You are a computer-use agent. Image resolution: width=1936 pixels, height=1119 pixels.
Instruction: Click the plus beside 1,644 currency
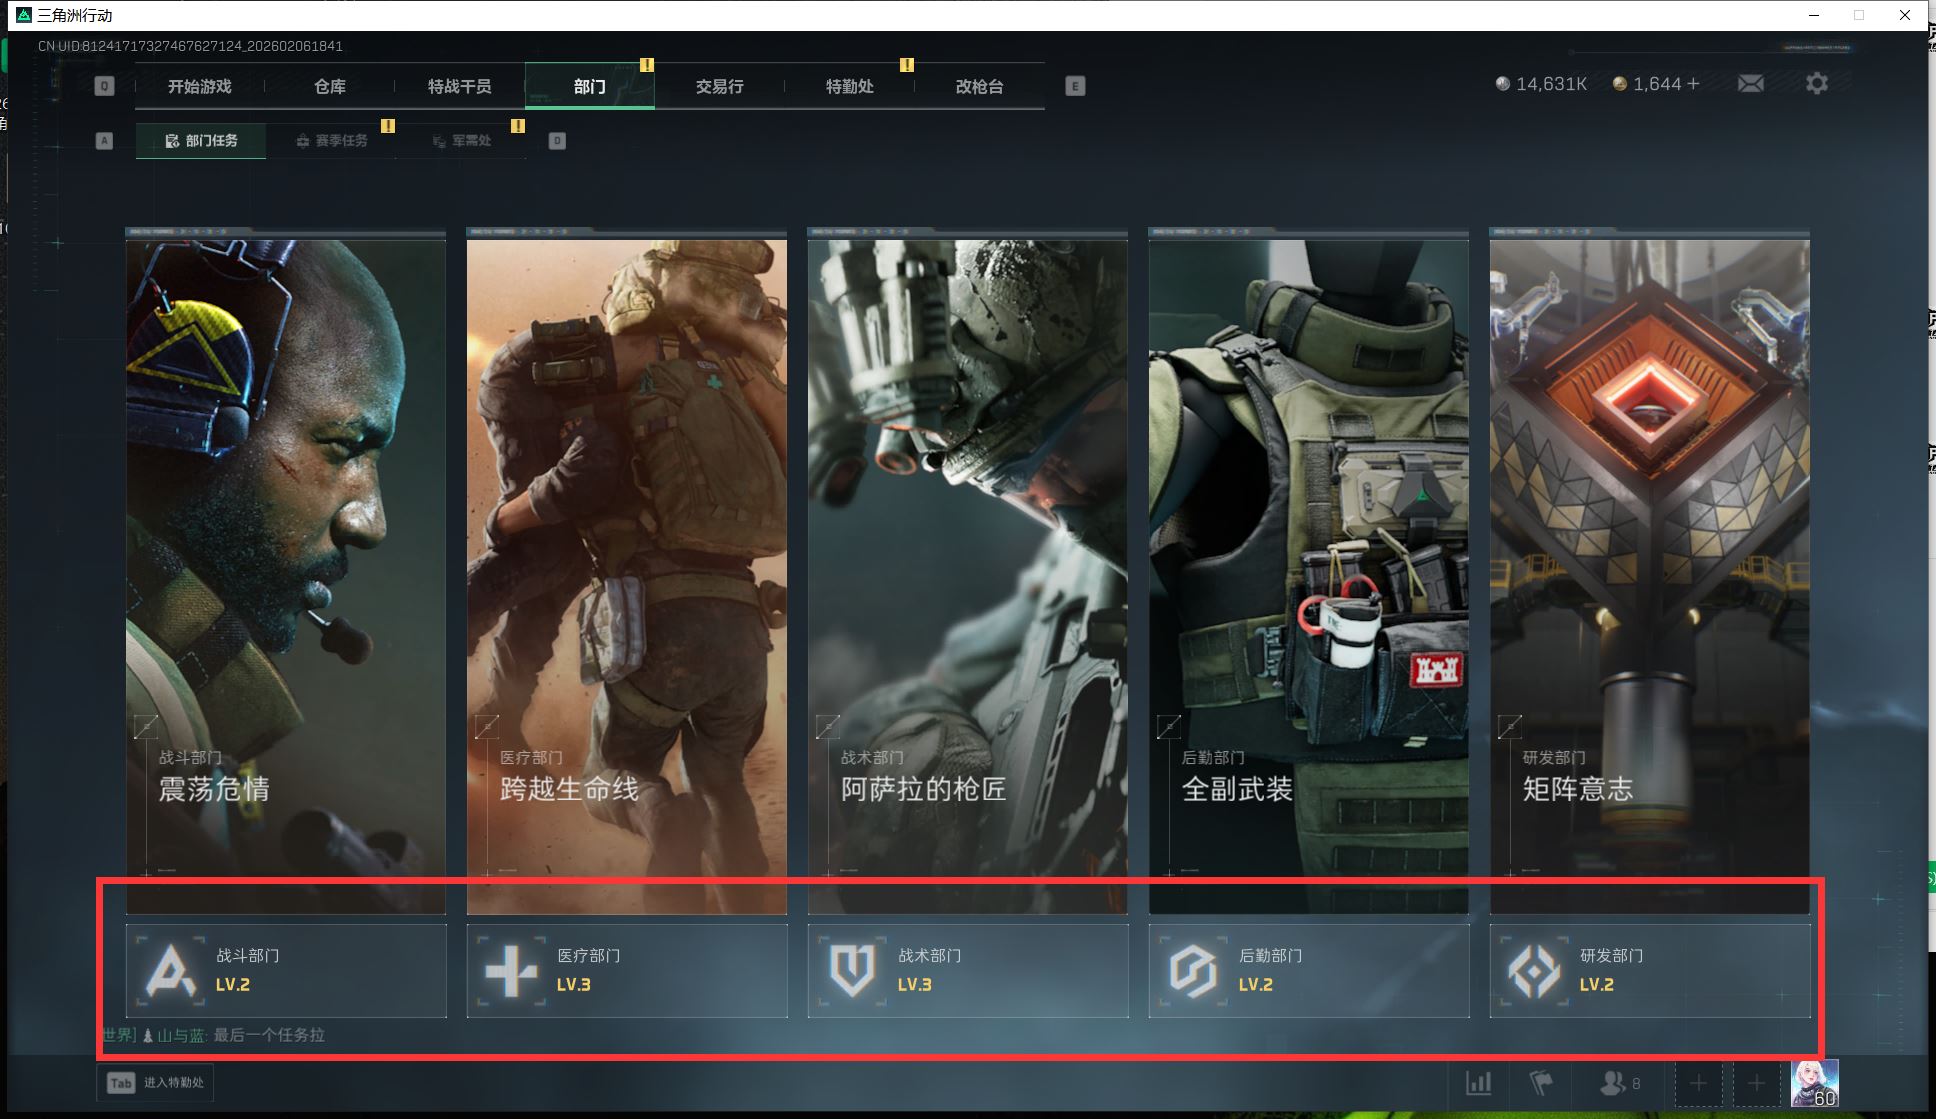[x=1693, y=84]
